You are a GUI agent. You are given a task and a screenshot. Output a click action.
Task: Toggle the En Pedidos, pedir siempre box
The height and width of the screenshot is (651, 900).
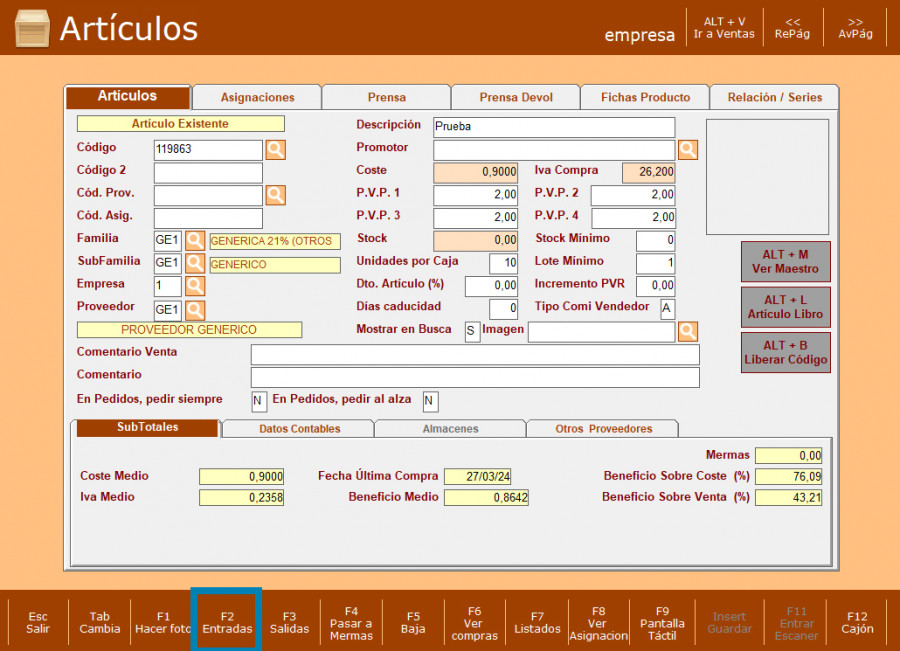coord(259,402)
